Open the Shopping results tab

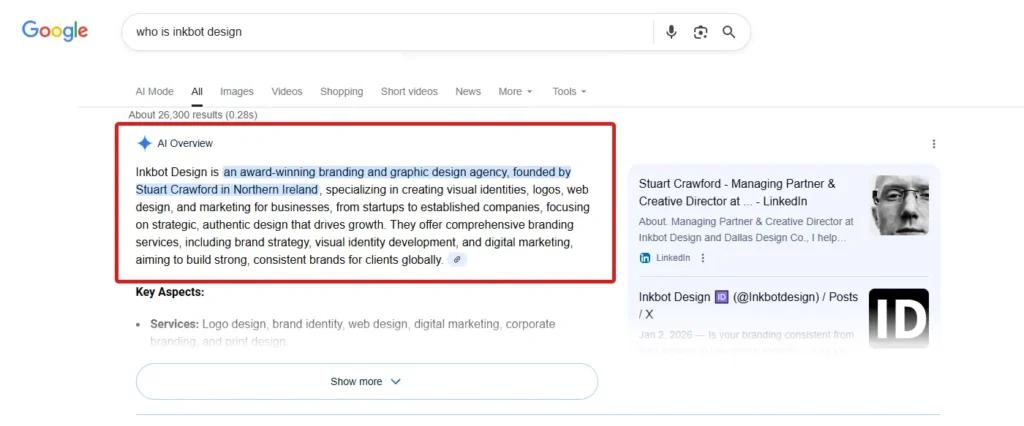341,92
